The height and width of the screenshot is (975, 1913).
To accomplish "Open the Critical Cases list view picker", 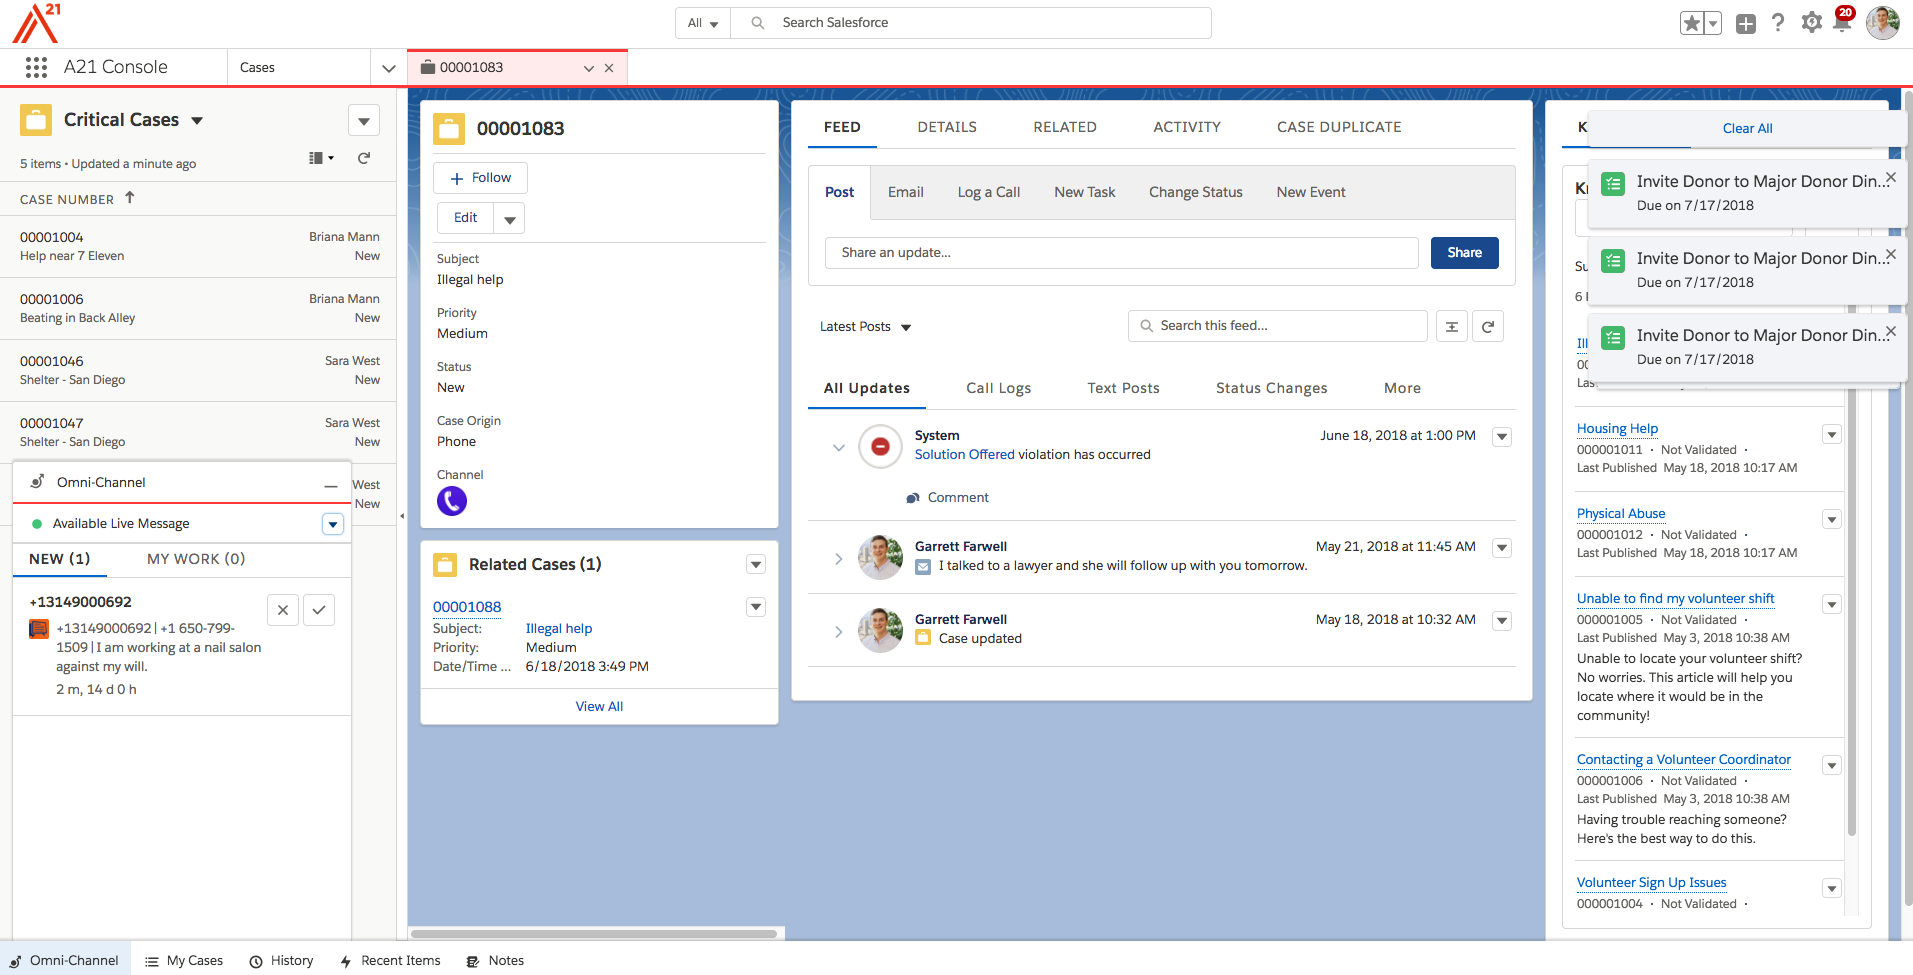I will [197, 121].
